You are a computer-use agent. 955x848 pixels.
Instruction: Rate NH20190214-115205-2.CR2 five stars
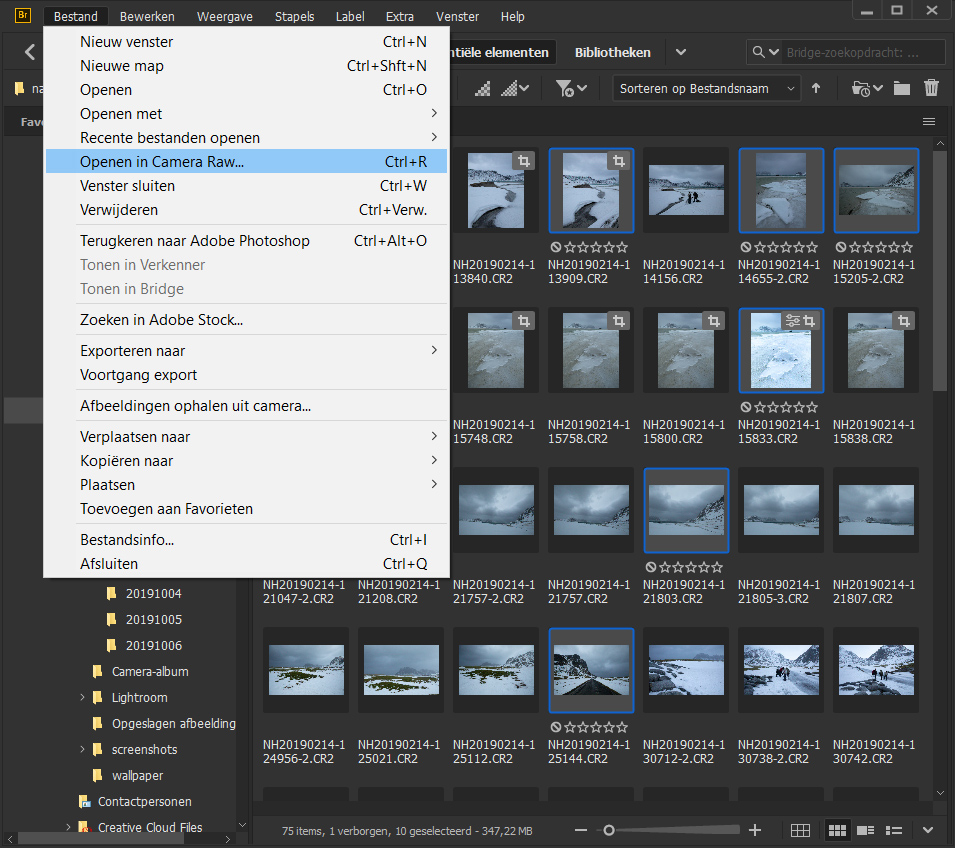coord(907,247)
